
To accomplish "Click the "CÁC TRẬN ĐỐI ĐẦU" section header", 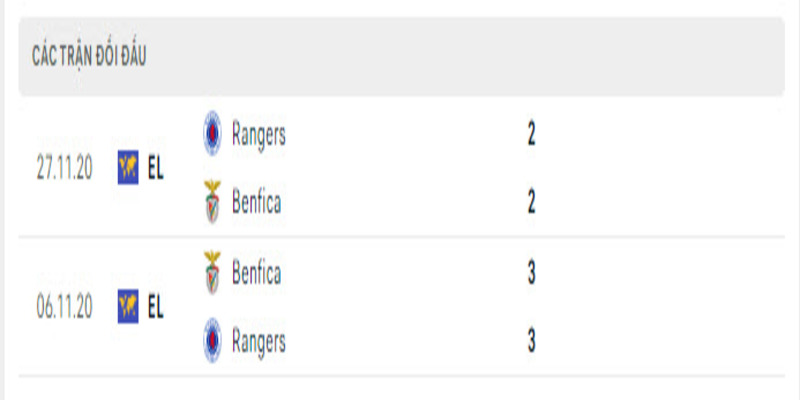I will pos(89,56).
